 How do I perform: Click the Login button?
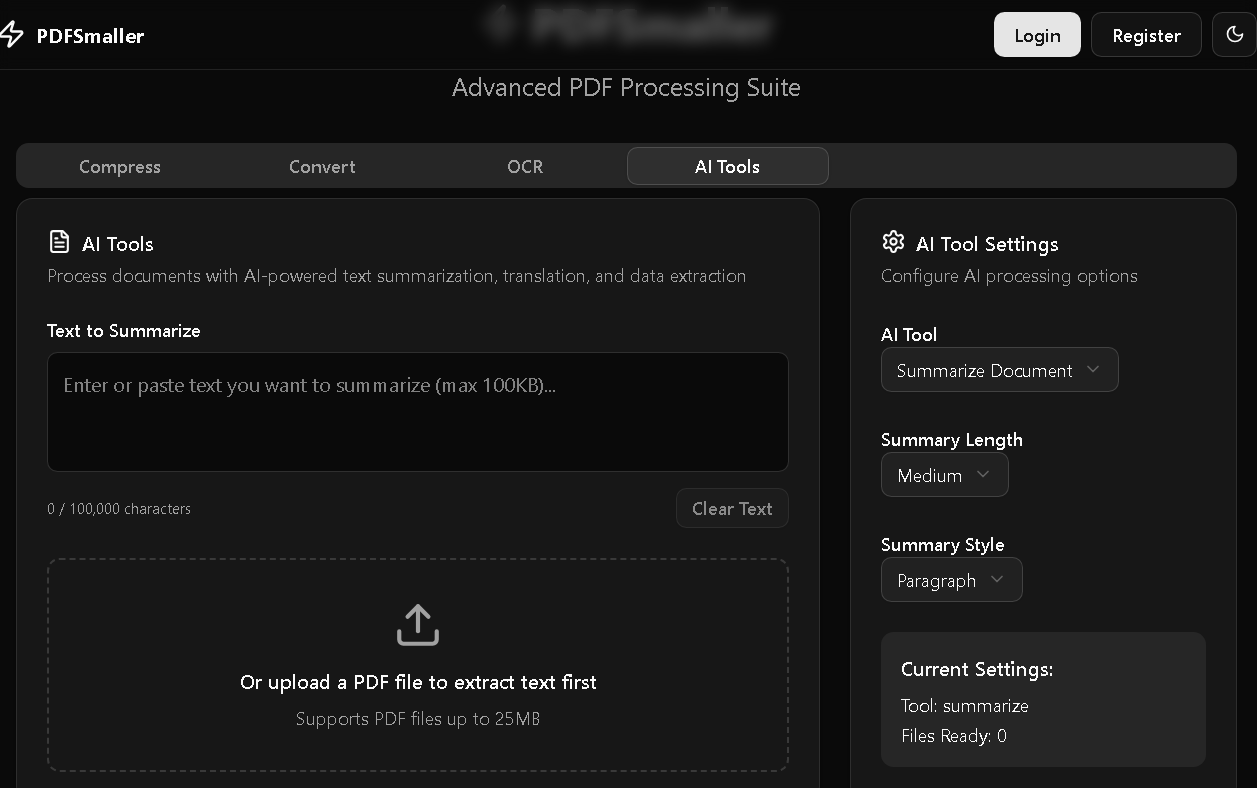click(1037, 34)
